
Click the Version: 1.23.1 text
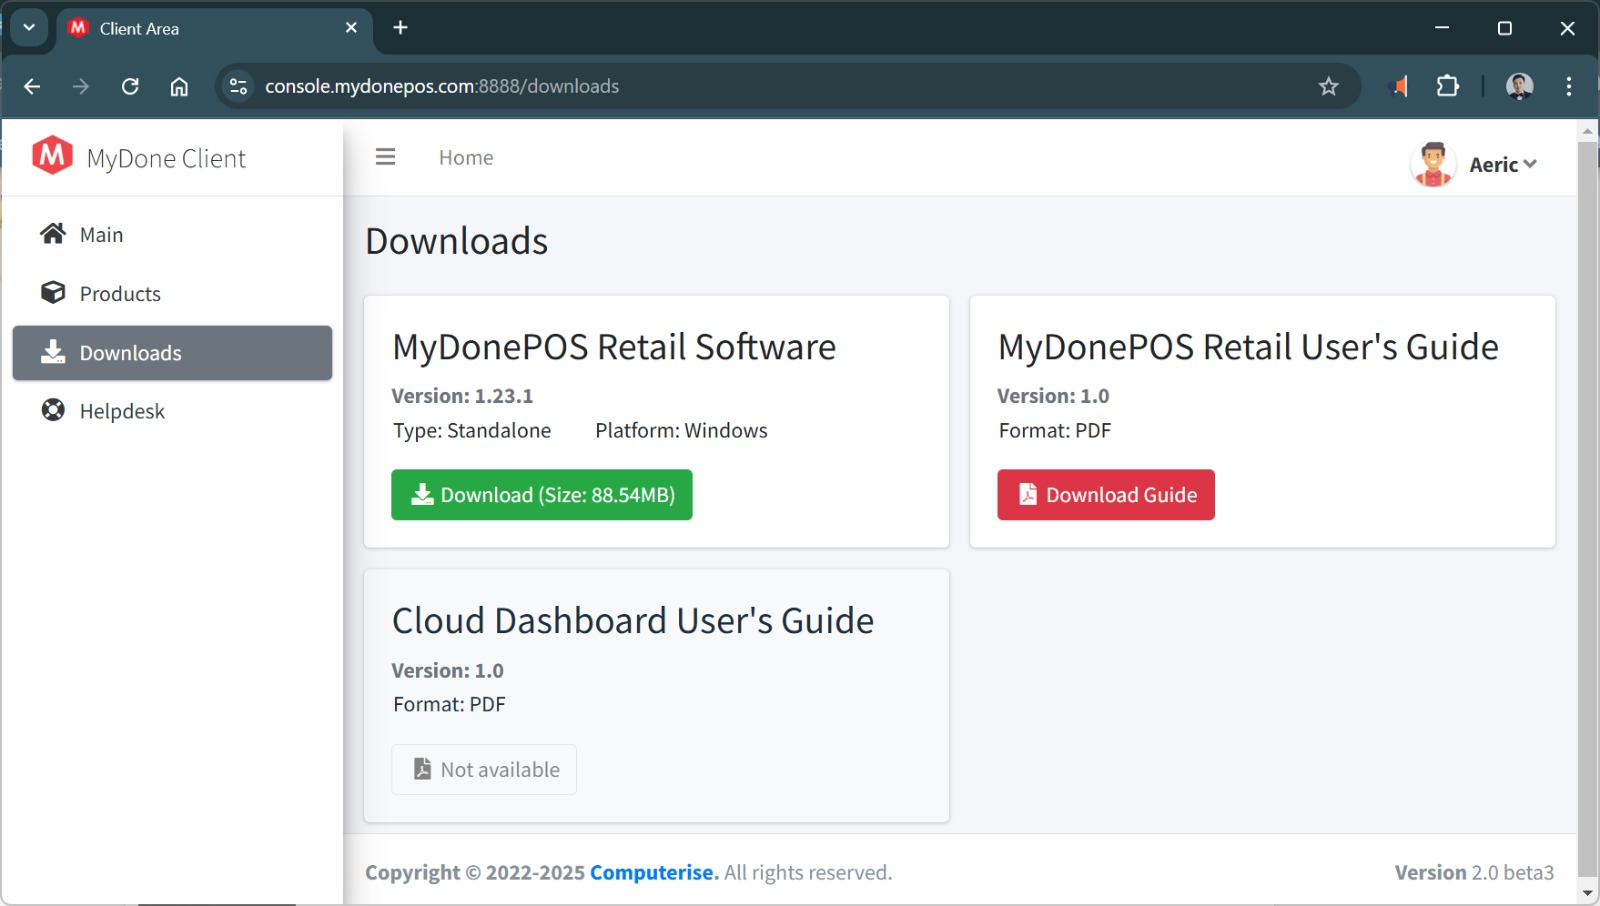tap(462, 396)
